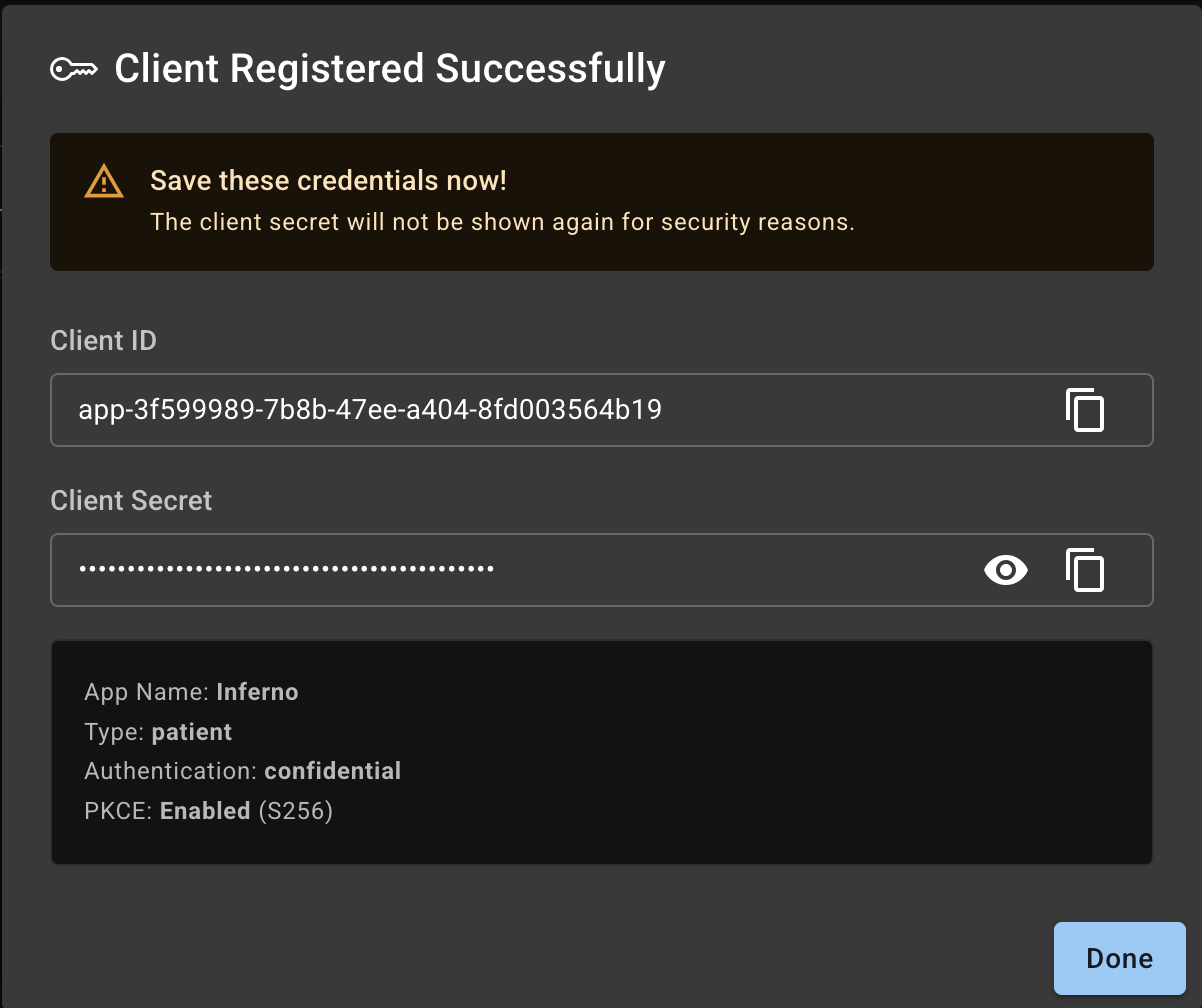Click the secret-not-shown-again warning message
The width and height of the screenshot is (1202, 1008).
[x=502, y=222]
